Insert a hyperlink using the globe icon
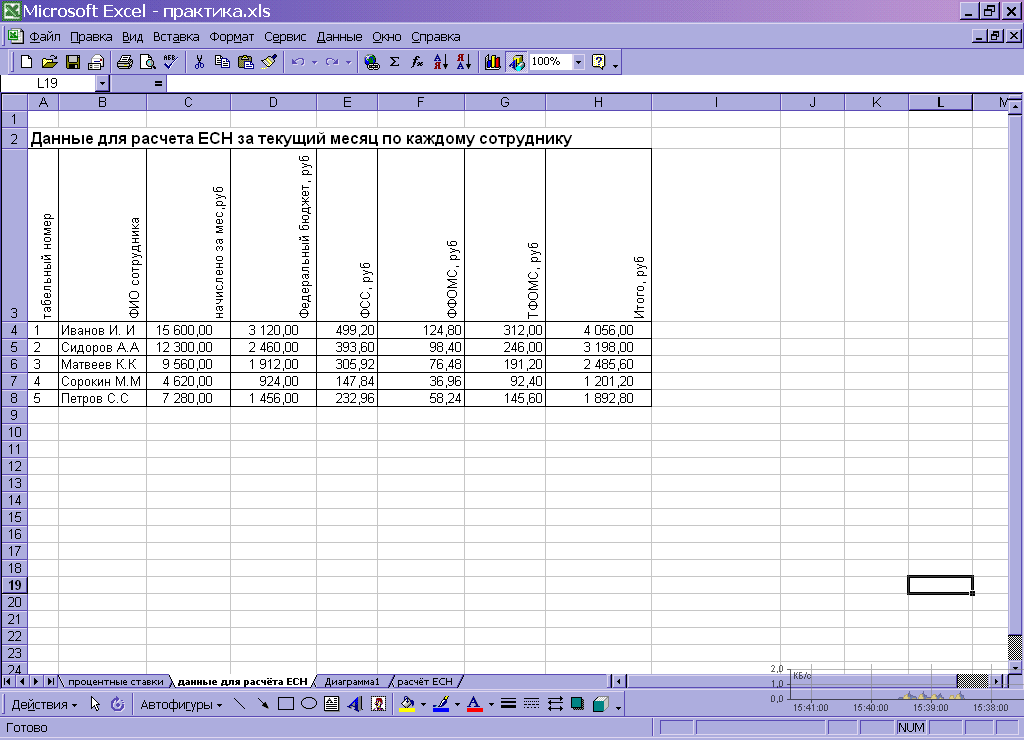 [372, 62]
